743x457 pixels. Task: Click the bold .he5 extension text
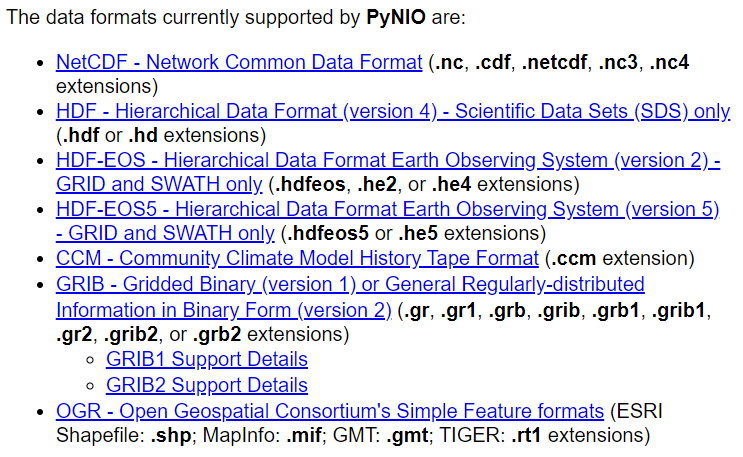coord(418,233)
